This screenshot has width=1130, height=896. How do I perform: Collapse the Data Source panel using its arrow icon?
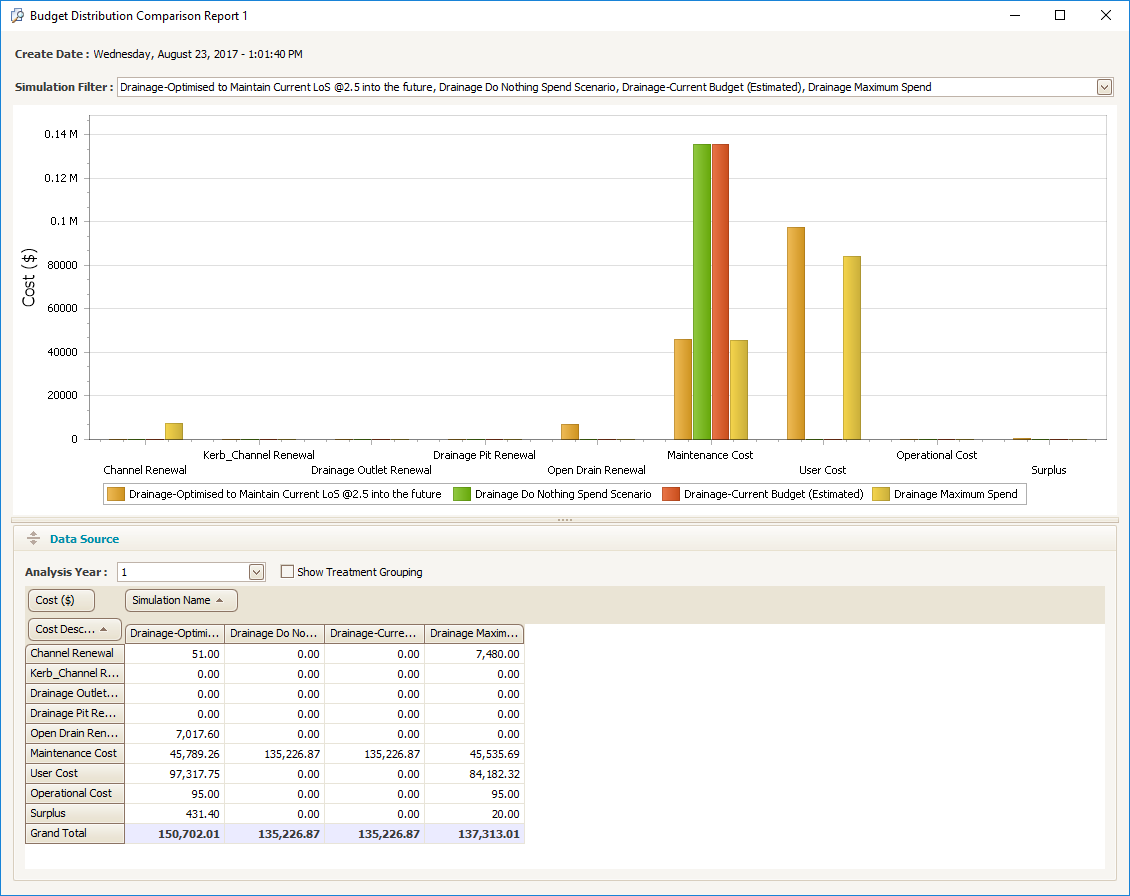(x=33, y=539)
